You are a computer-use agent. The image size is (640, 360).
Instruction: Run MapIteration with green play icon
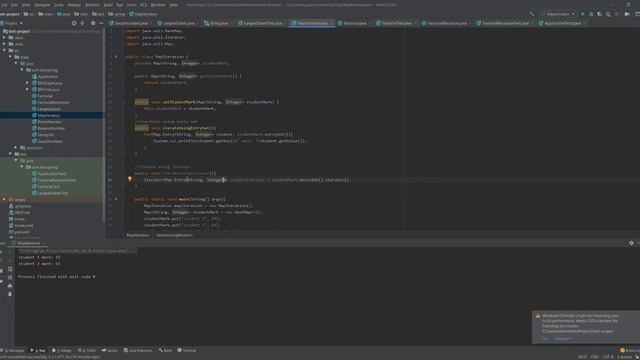point(583,14)
